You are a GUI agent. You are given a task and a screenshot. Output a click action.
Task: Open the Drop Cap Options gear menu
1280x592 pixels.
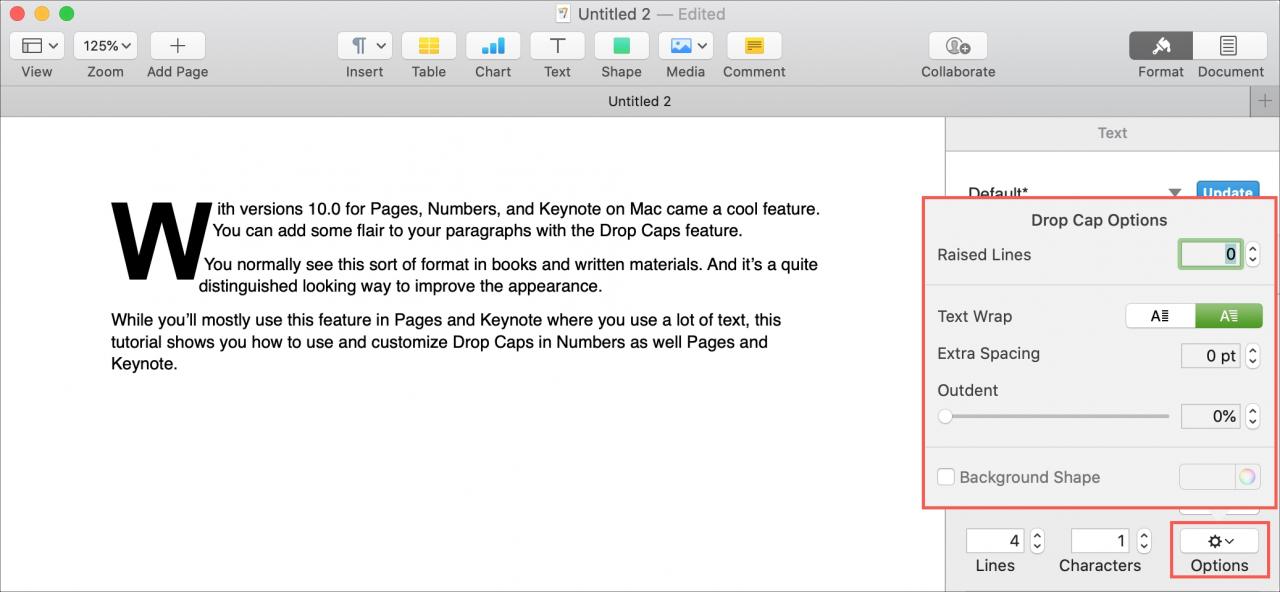1219,541
